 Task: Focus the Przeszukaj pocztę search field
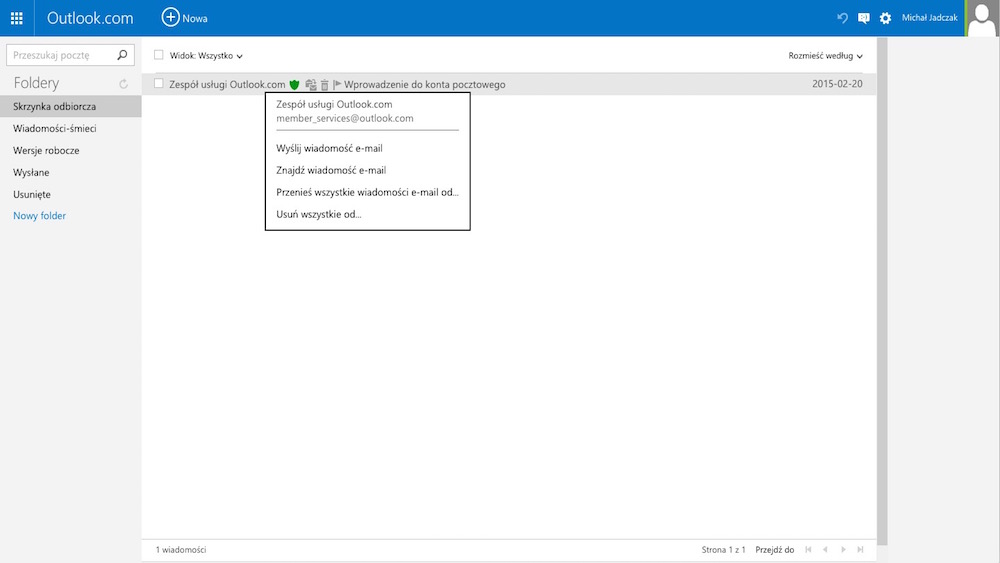pos(62,55)
